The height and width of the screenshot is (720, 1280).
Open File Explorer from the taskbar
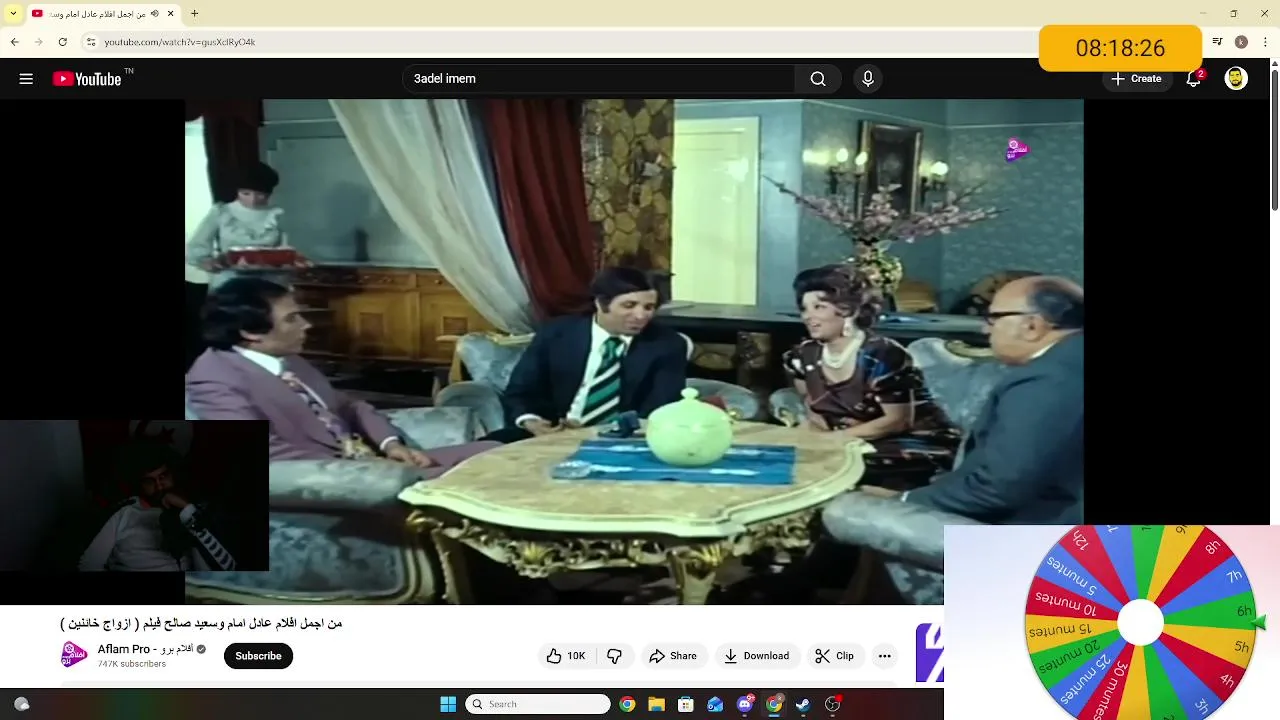click(656, 704)
